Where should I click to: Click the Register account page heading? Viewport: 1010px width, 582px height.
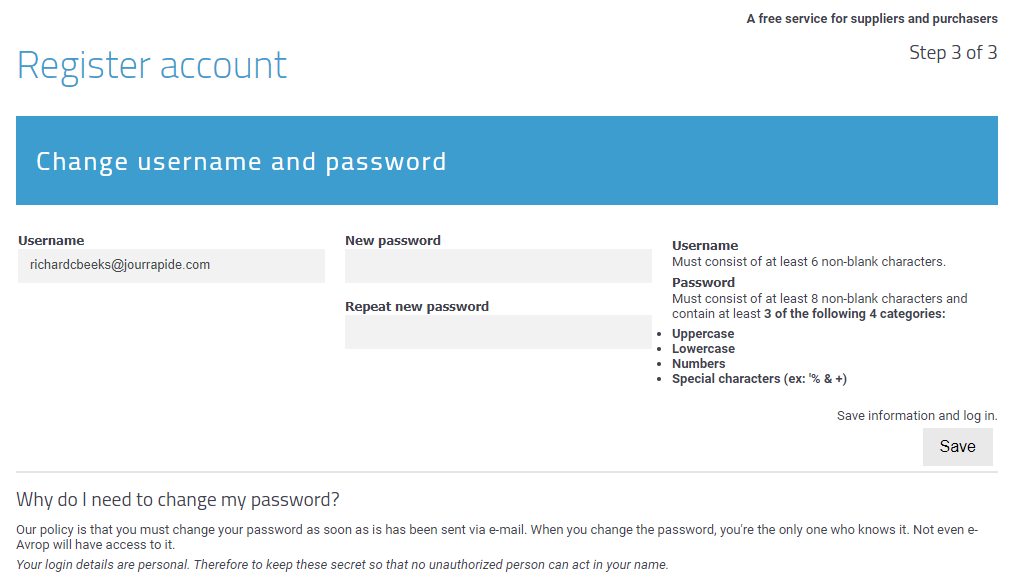(152, 65)
